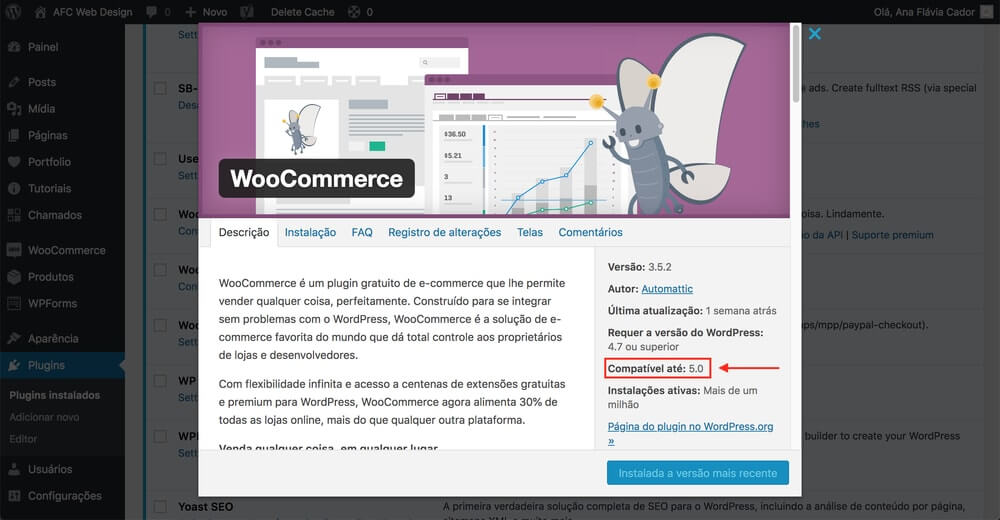Screen dimensions: 1000x520
Task: Click the Mídia media icon
Action: point(14,109)
